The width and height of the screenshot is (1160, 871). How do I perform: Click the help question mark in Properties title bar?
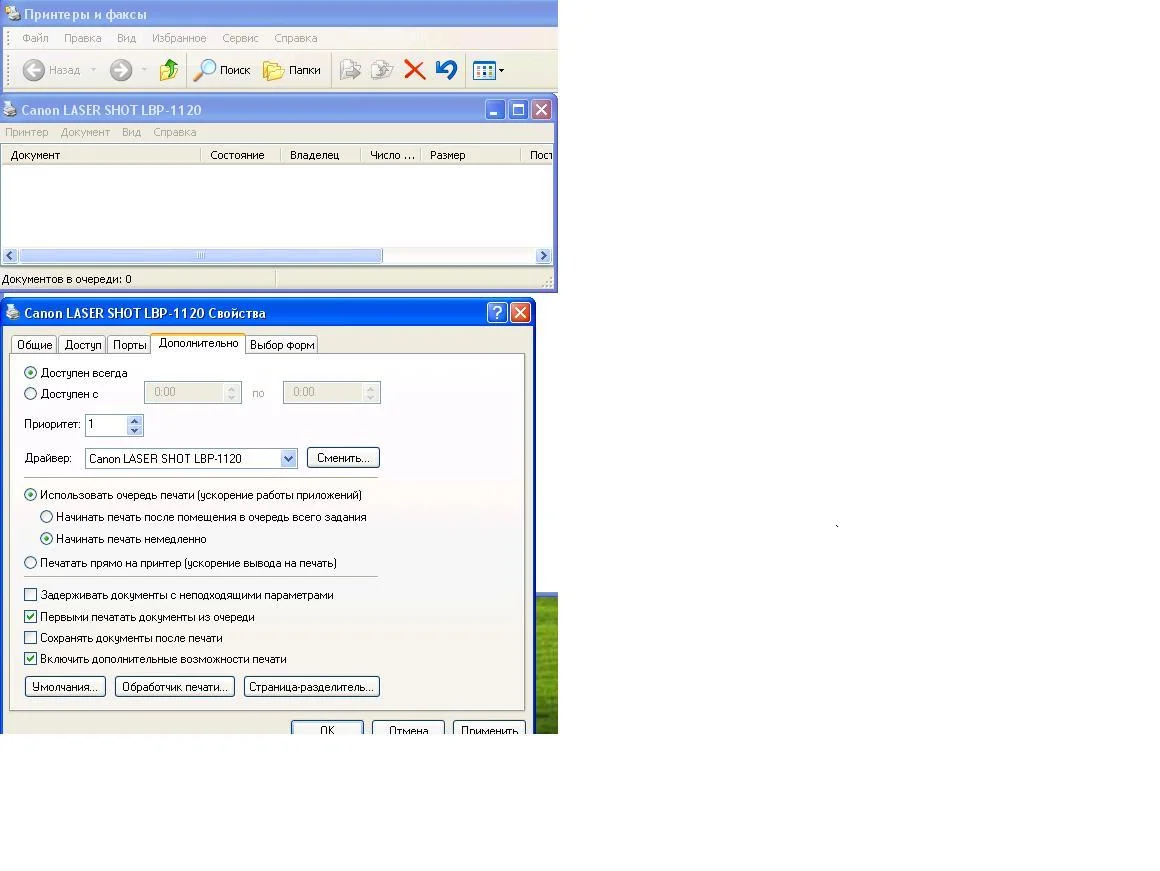[496, 312]
